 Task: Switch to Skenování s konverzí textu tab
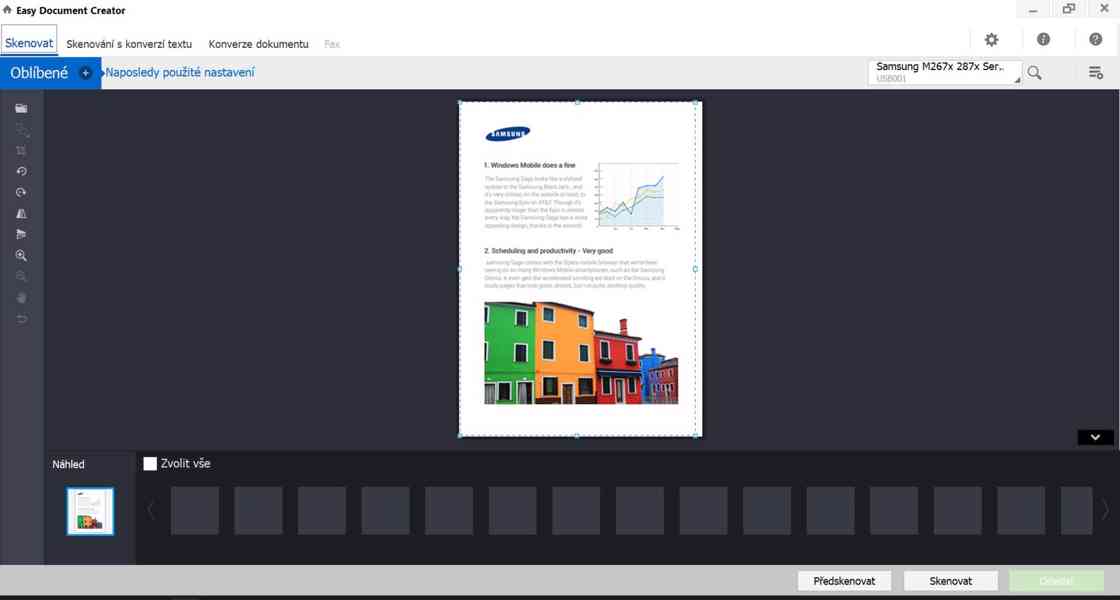pyautogui.click(x=129, y=44)
